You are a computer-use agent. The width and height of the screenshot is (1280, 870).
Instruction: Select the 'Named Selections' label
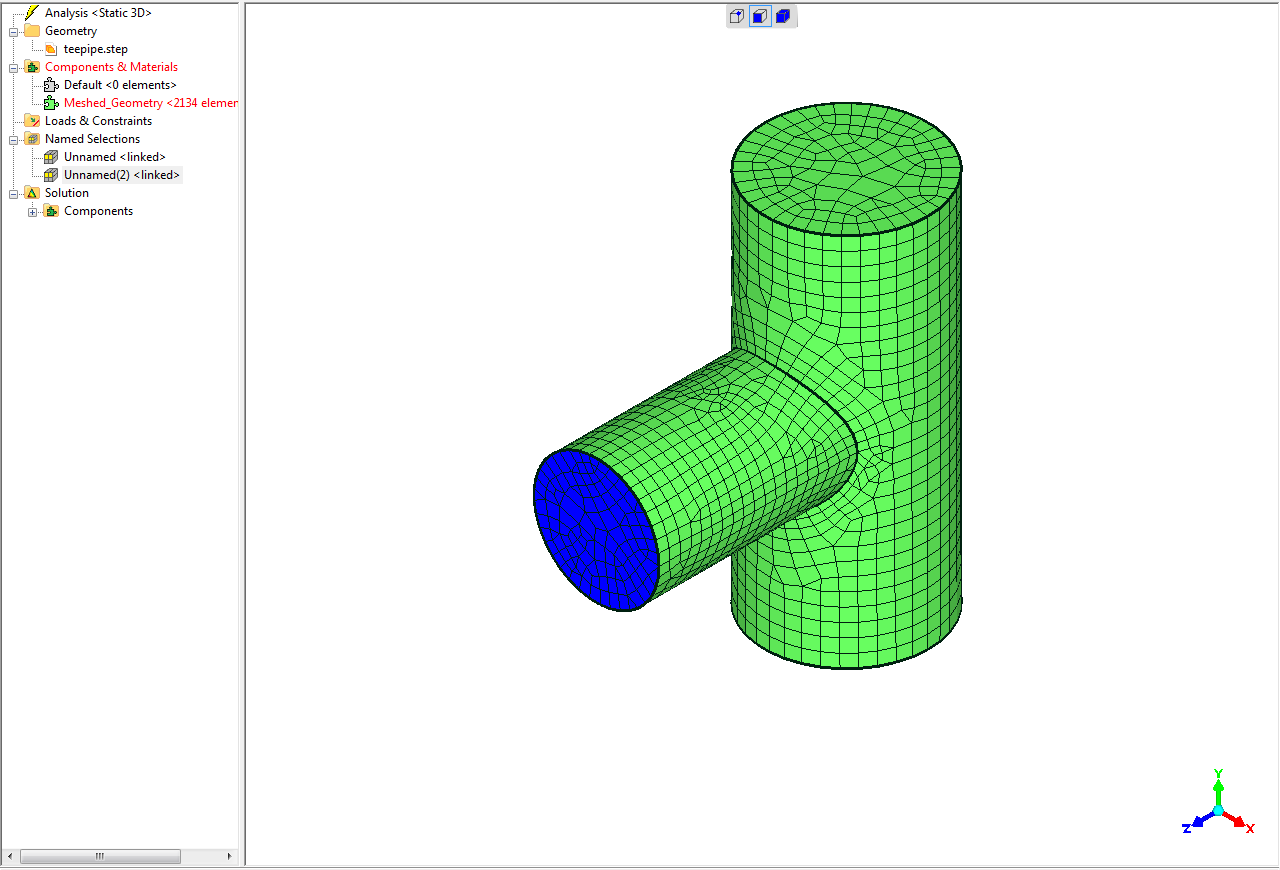coord(92,139)
